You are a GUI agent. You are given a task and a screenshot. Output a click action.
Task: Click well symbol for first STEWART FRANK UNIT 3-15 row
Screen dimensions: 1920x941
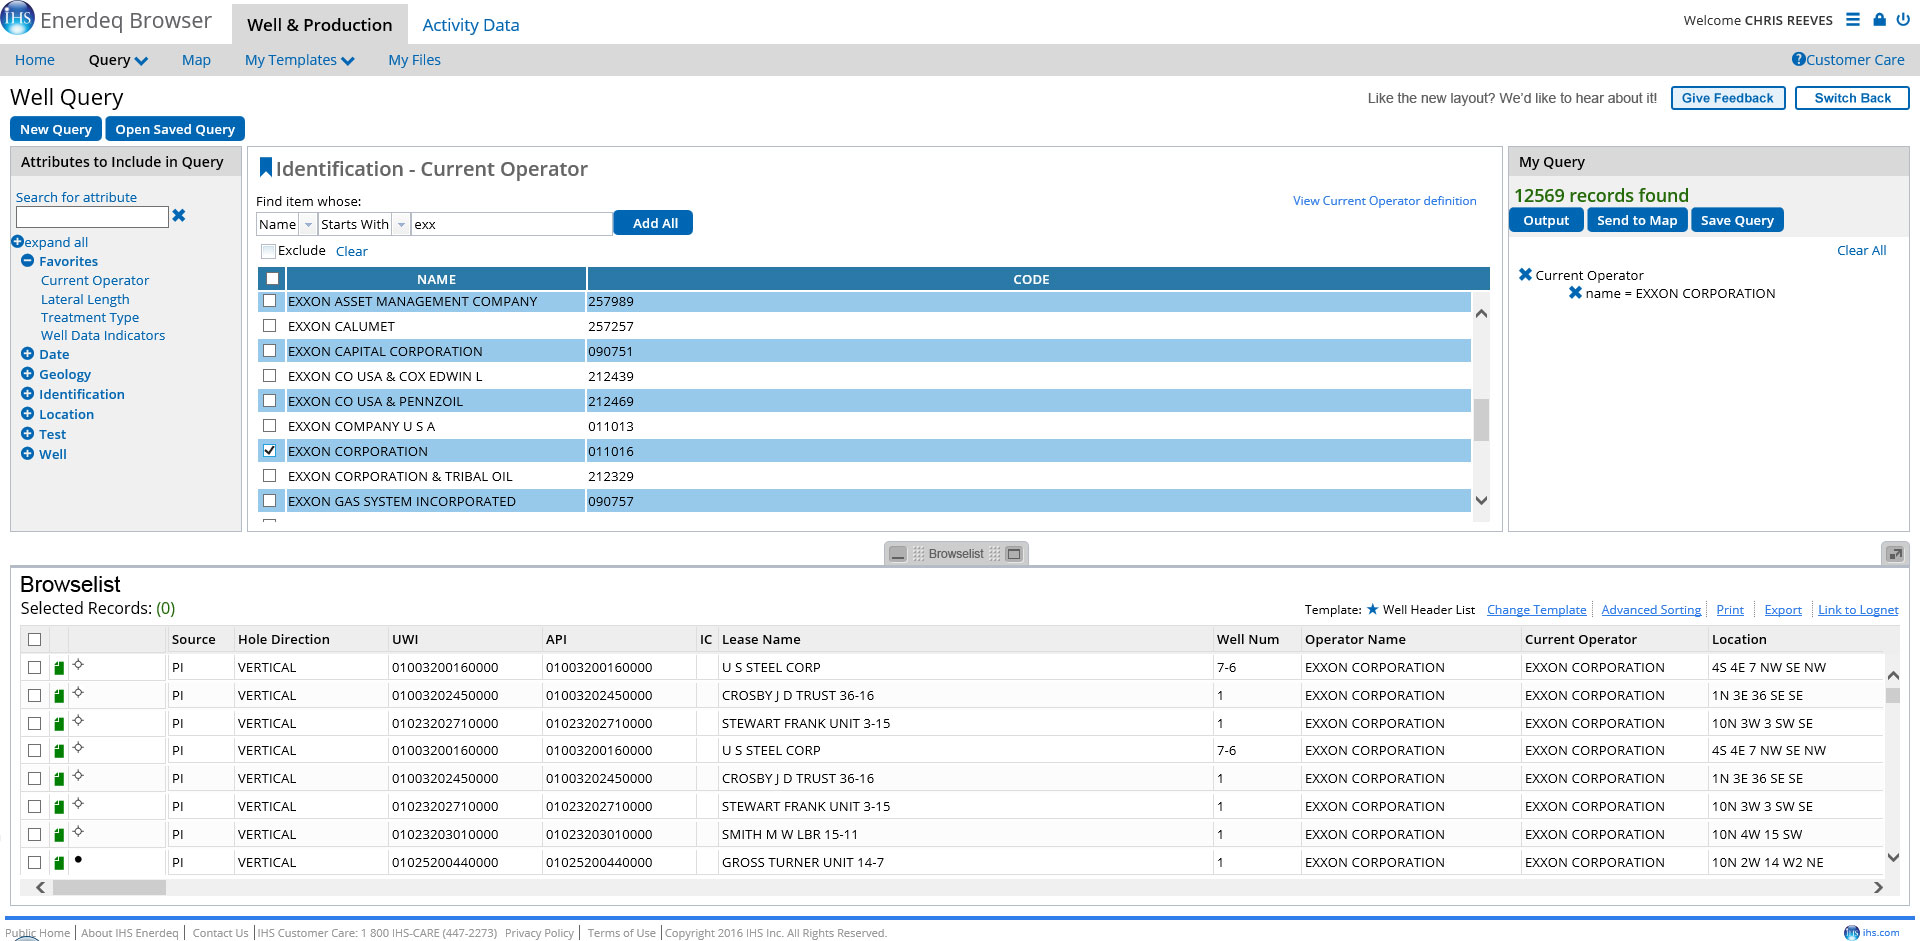tap(78, 721)
